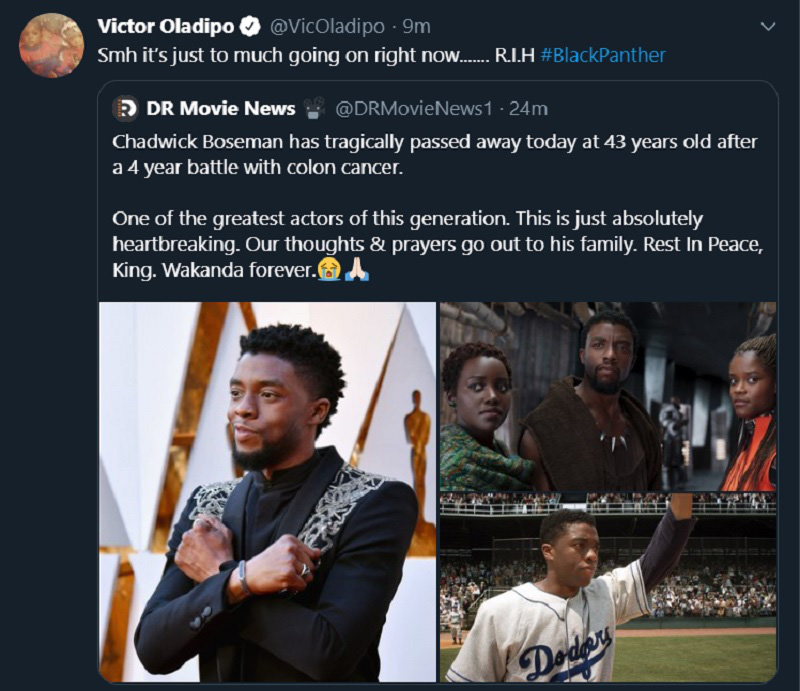Screen dimensions: 800x691
Task: Click the DR Movie News display name
Action: coord(221,108)
